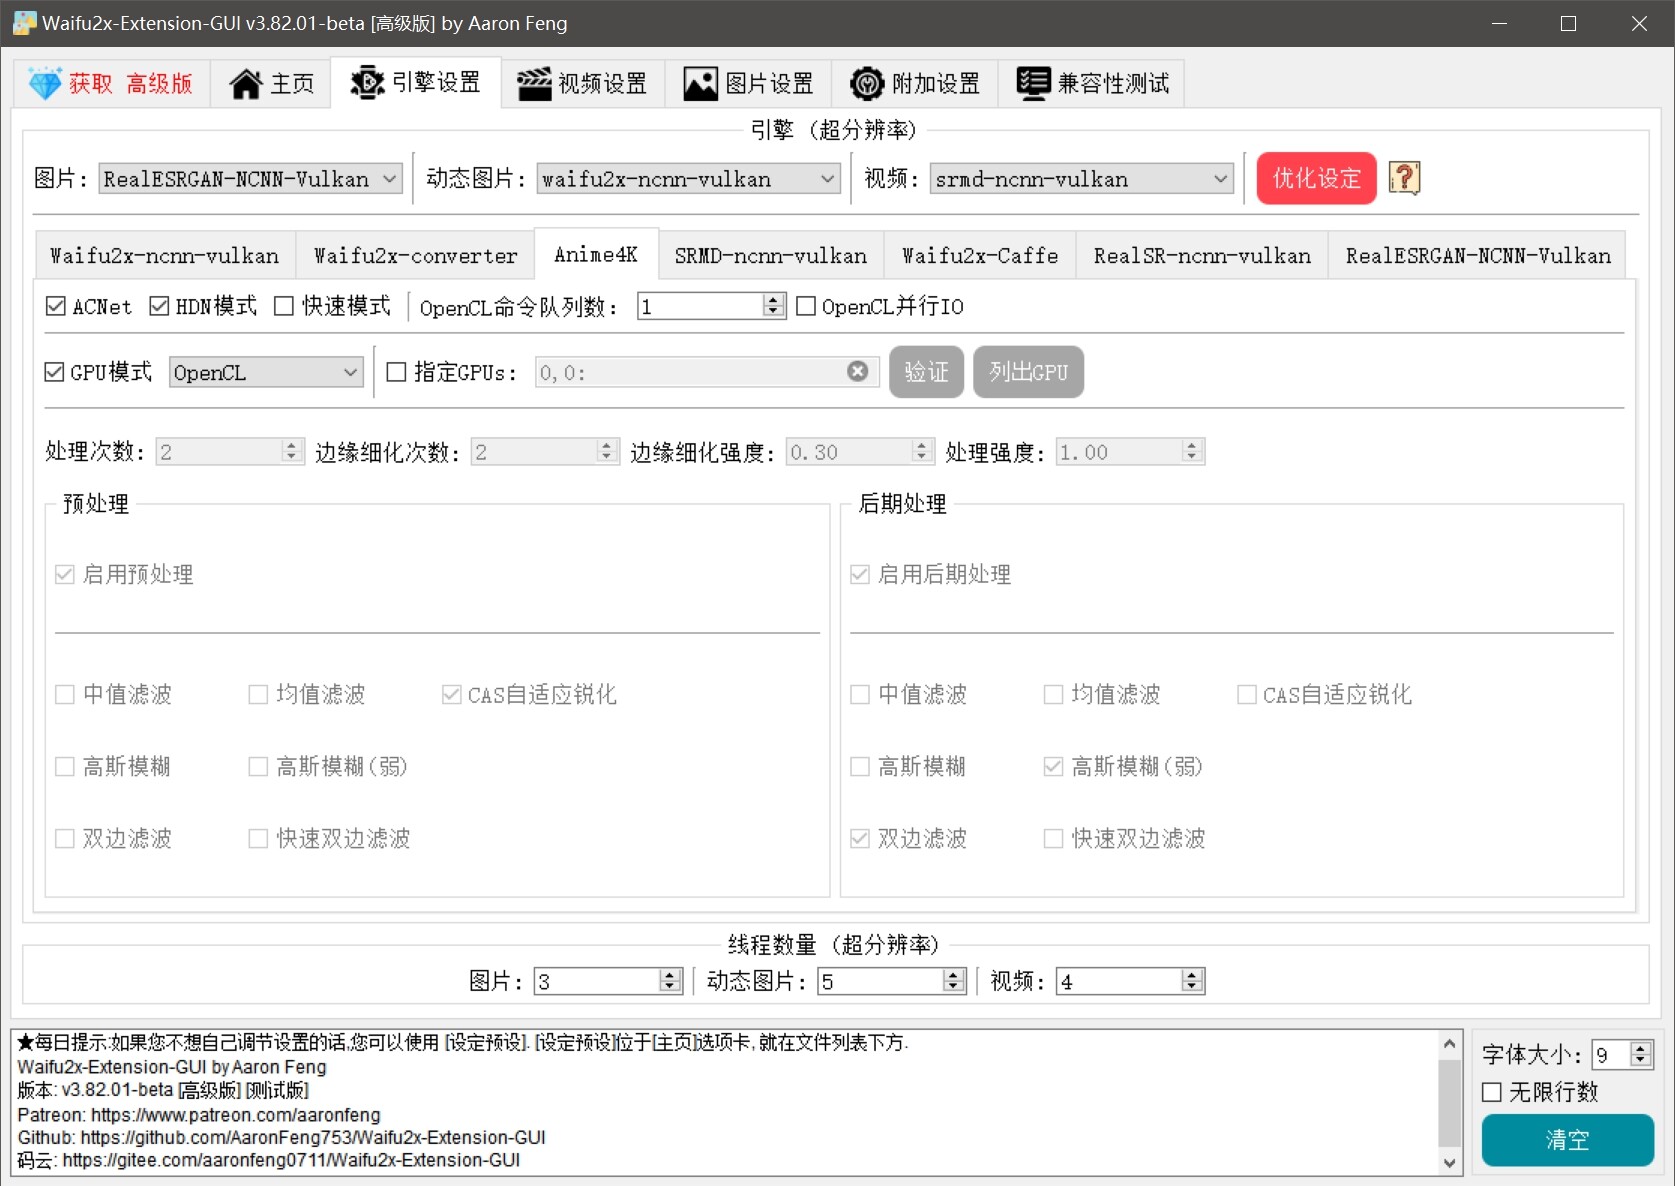Image resolution: width=1675 pixels, height=1186 pixels.
Task: Open the 附加设置 gear settings icon
Action: coord(866,83)
